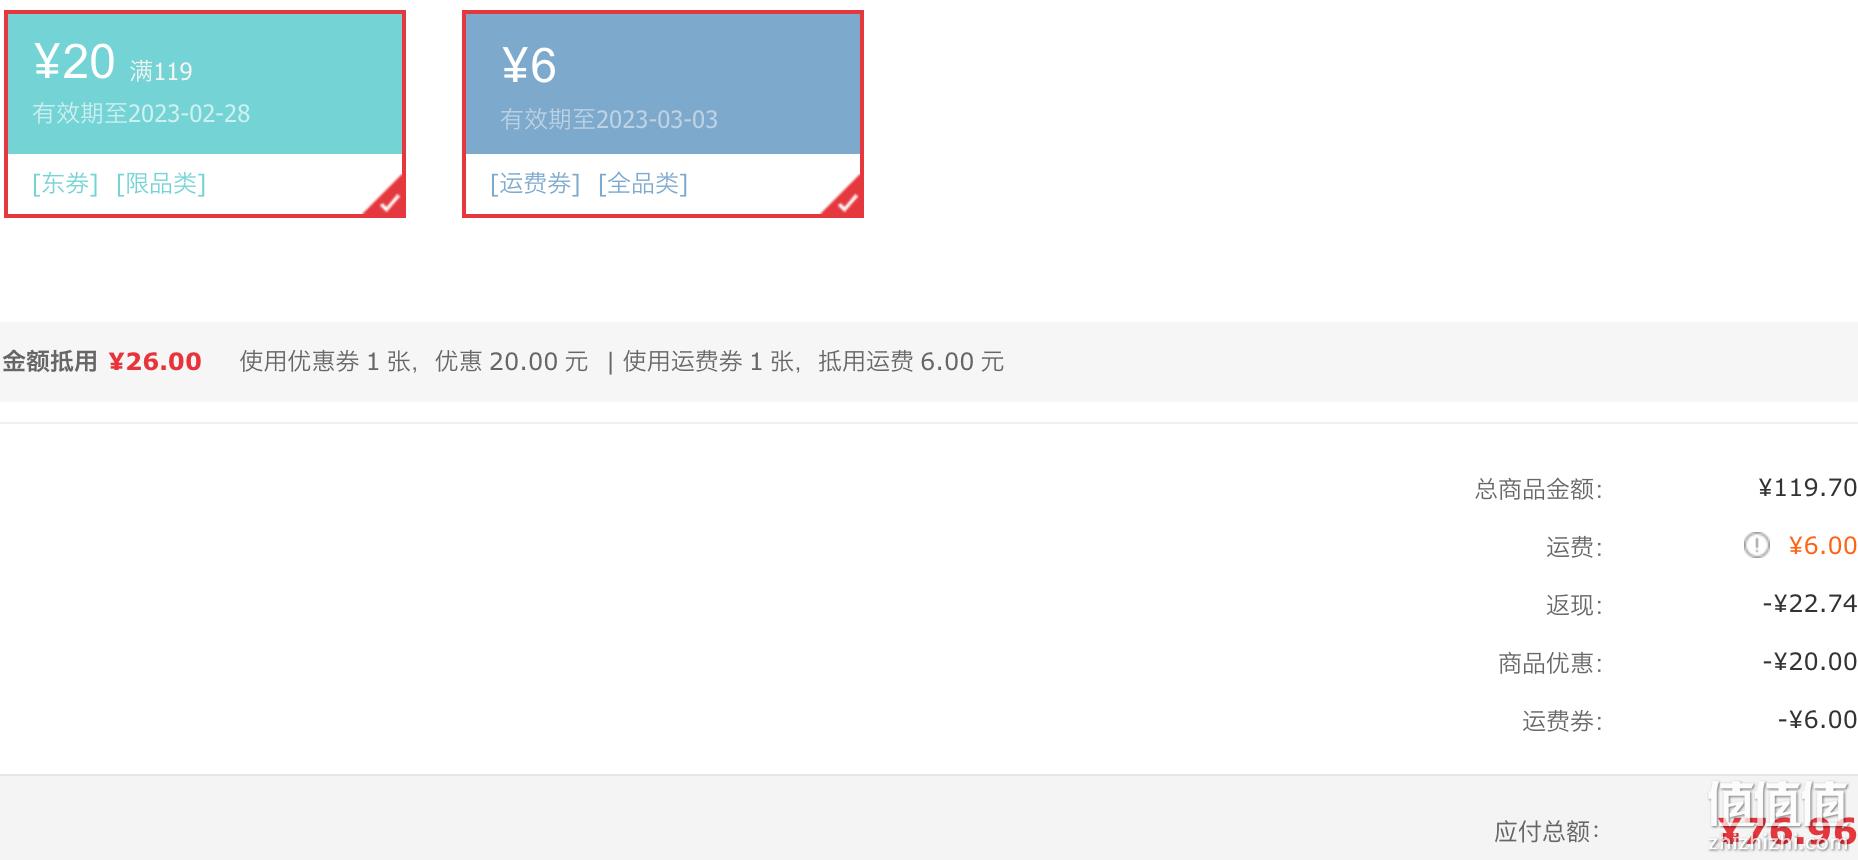
Task: Select the ¥6 shipping coupon card
Action: coord(663,114)
